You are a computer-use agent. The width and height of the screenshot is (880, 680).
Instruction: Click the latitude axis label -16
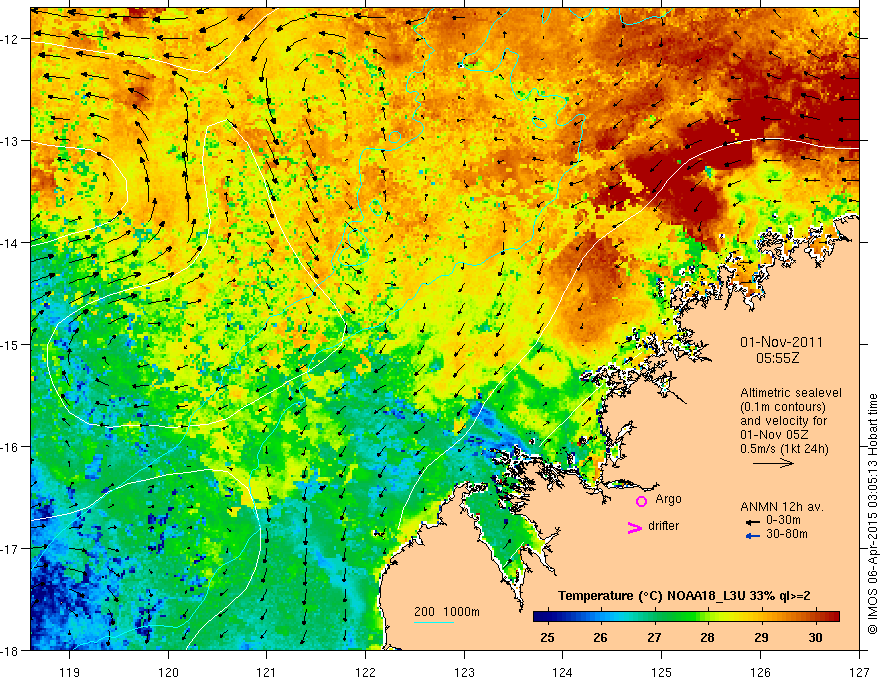[11, 447]
